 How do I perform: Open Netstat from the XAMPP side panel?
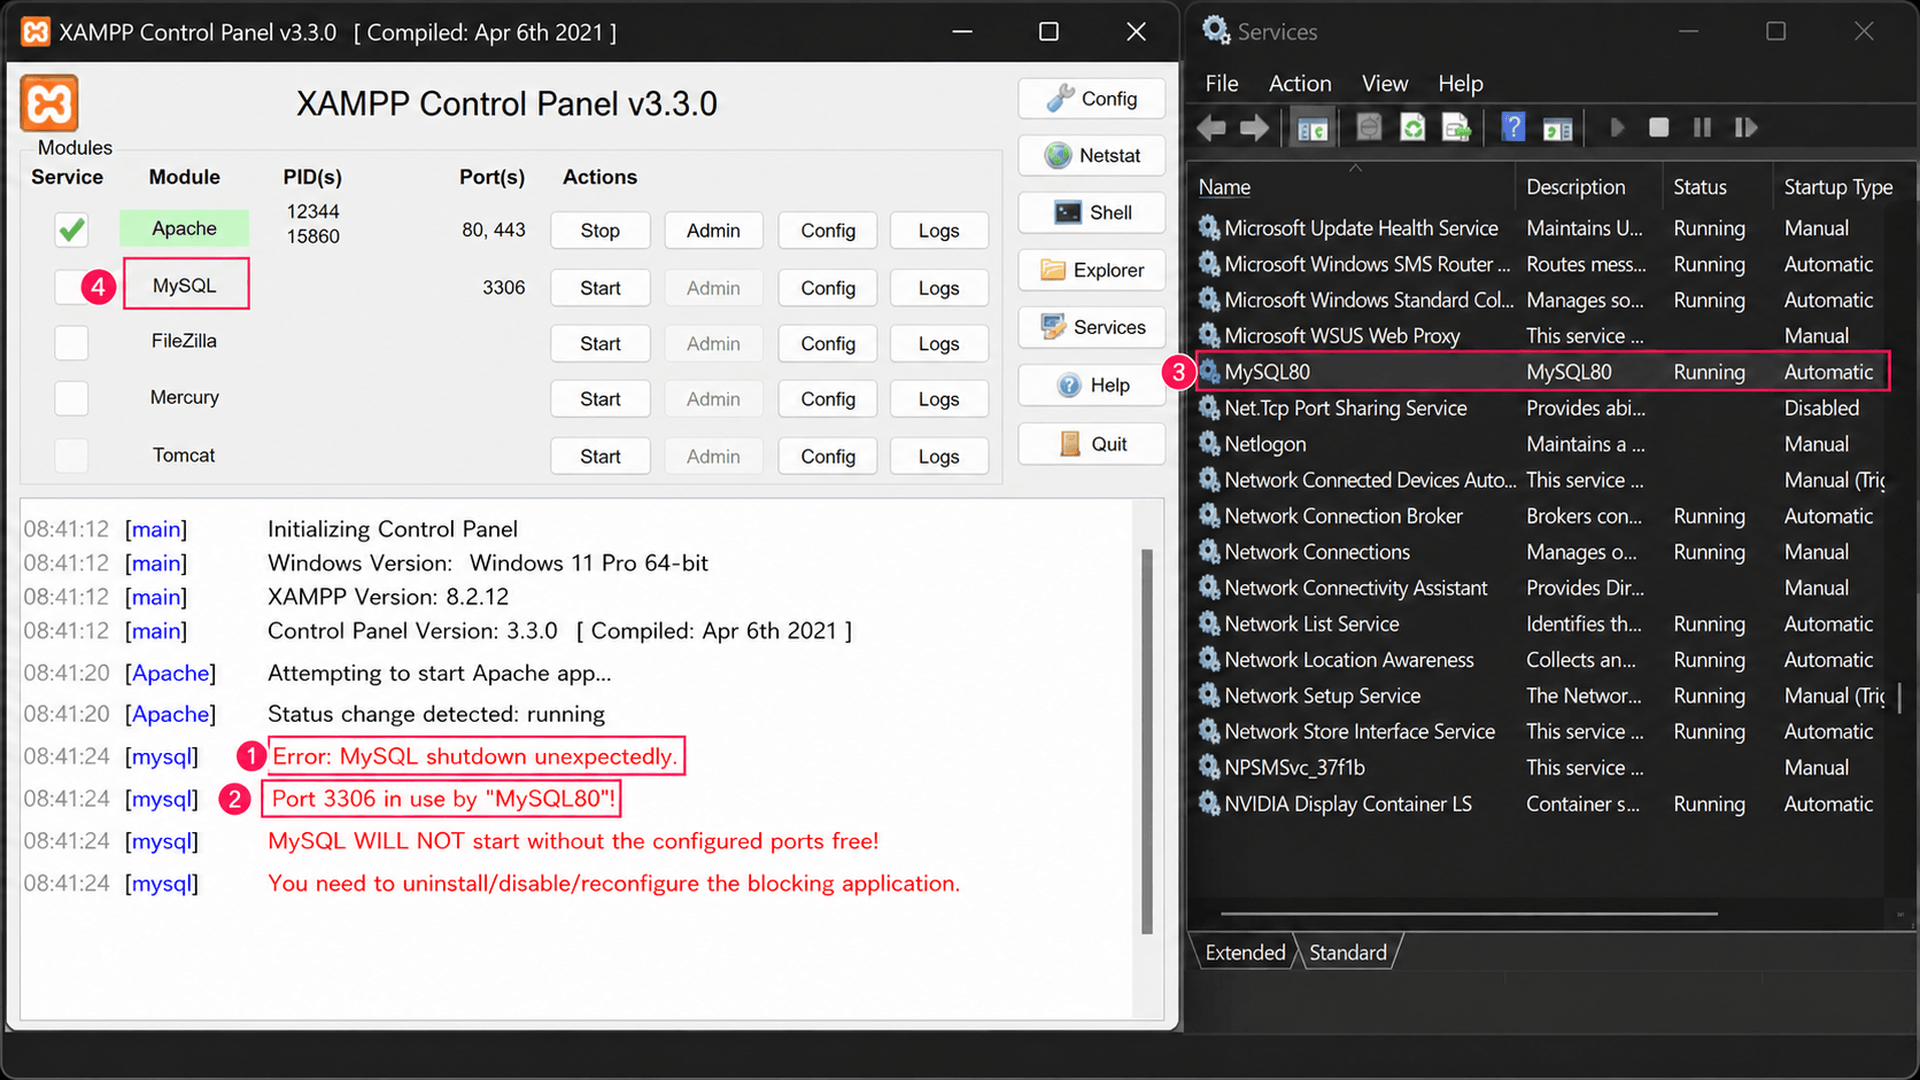pos(1092,155)
